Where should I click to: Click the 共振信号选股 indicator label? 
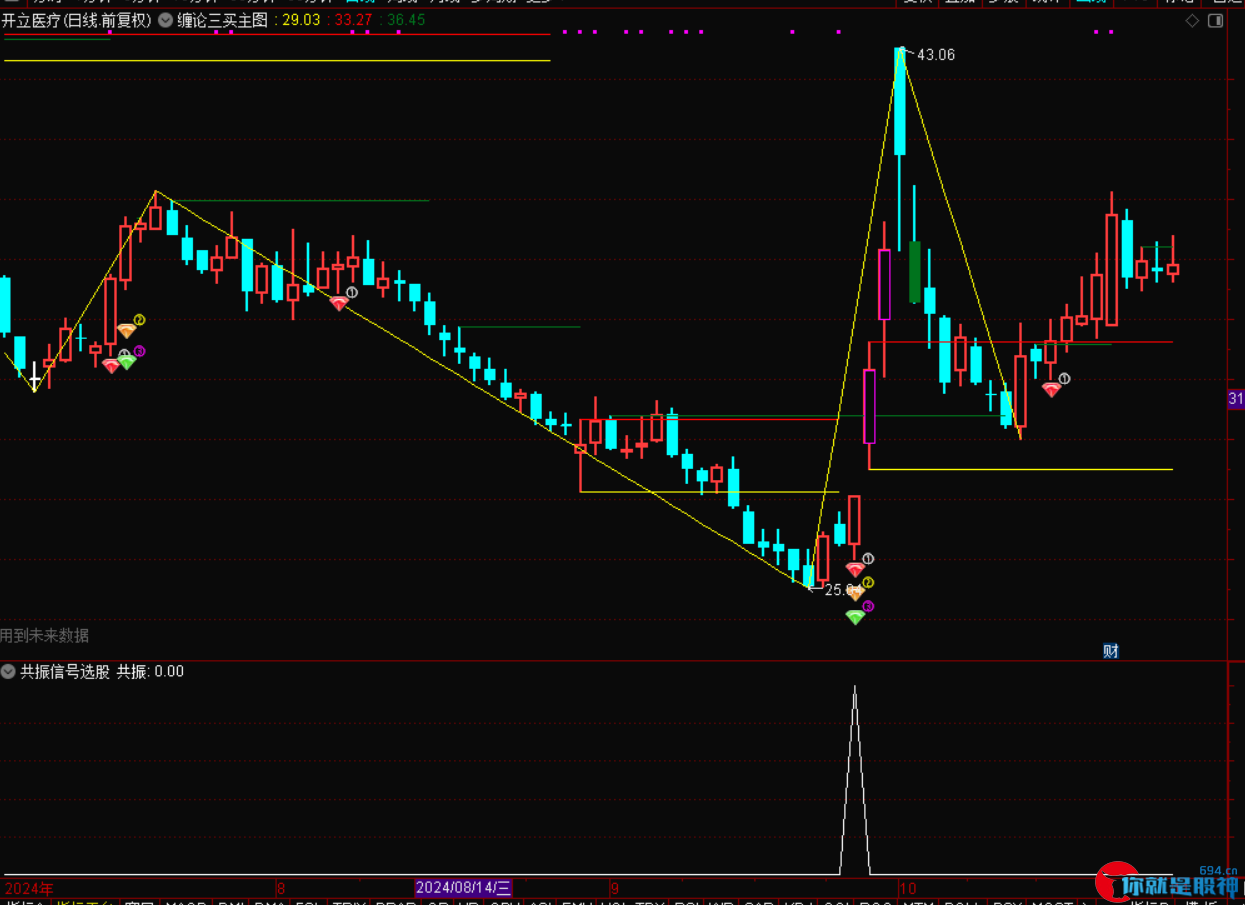65,672
